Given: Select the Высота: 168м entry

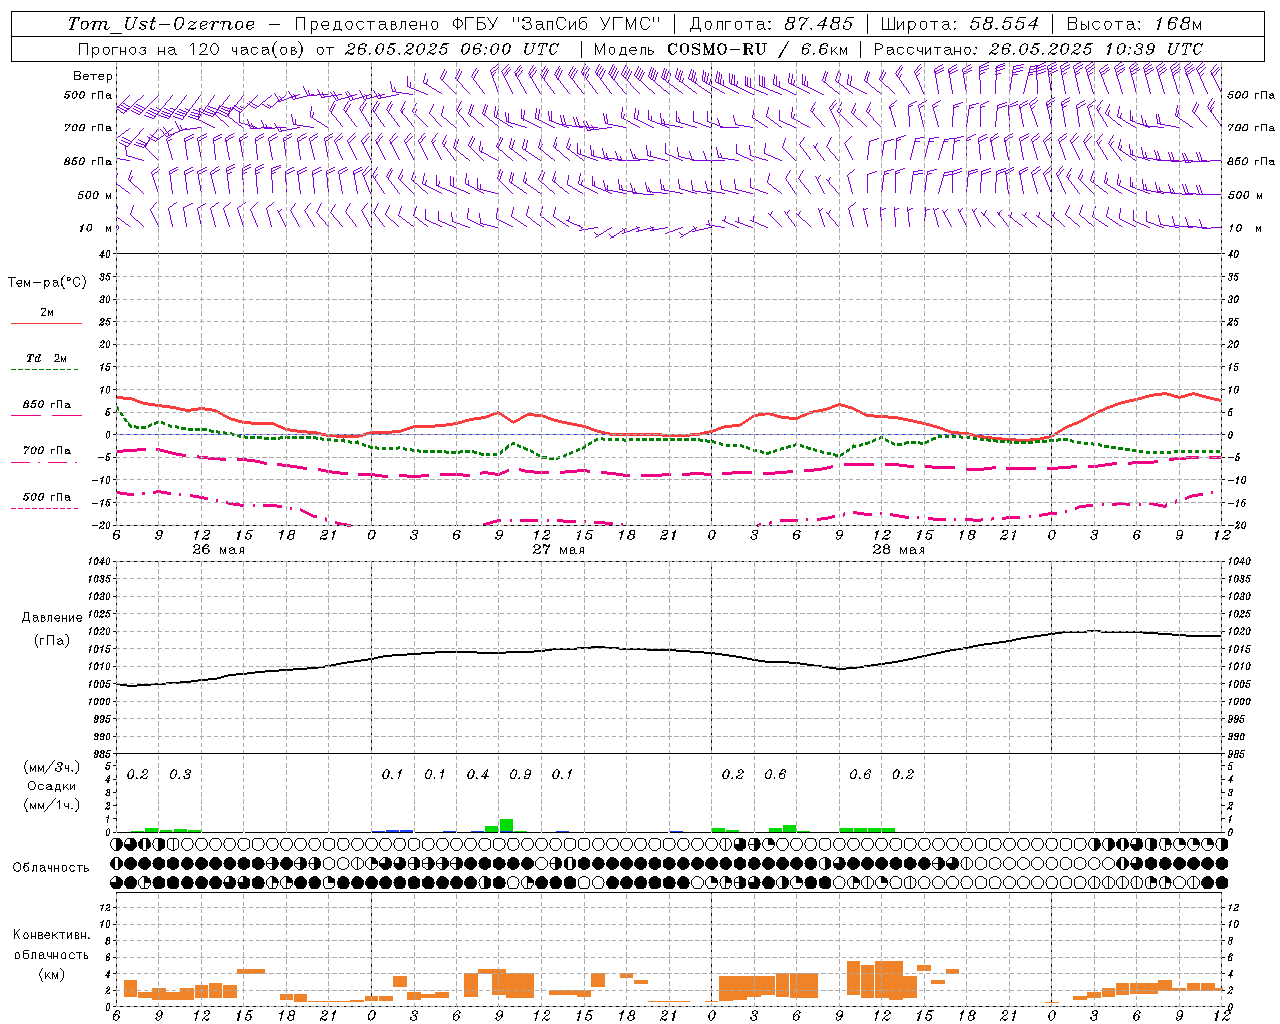Looking at the screenshot, I should pyautogui.click(x=1135, y=24).
